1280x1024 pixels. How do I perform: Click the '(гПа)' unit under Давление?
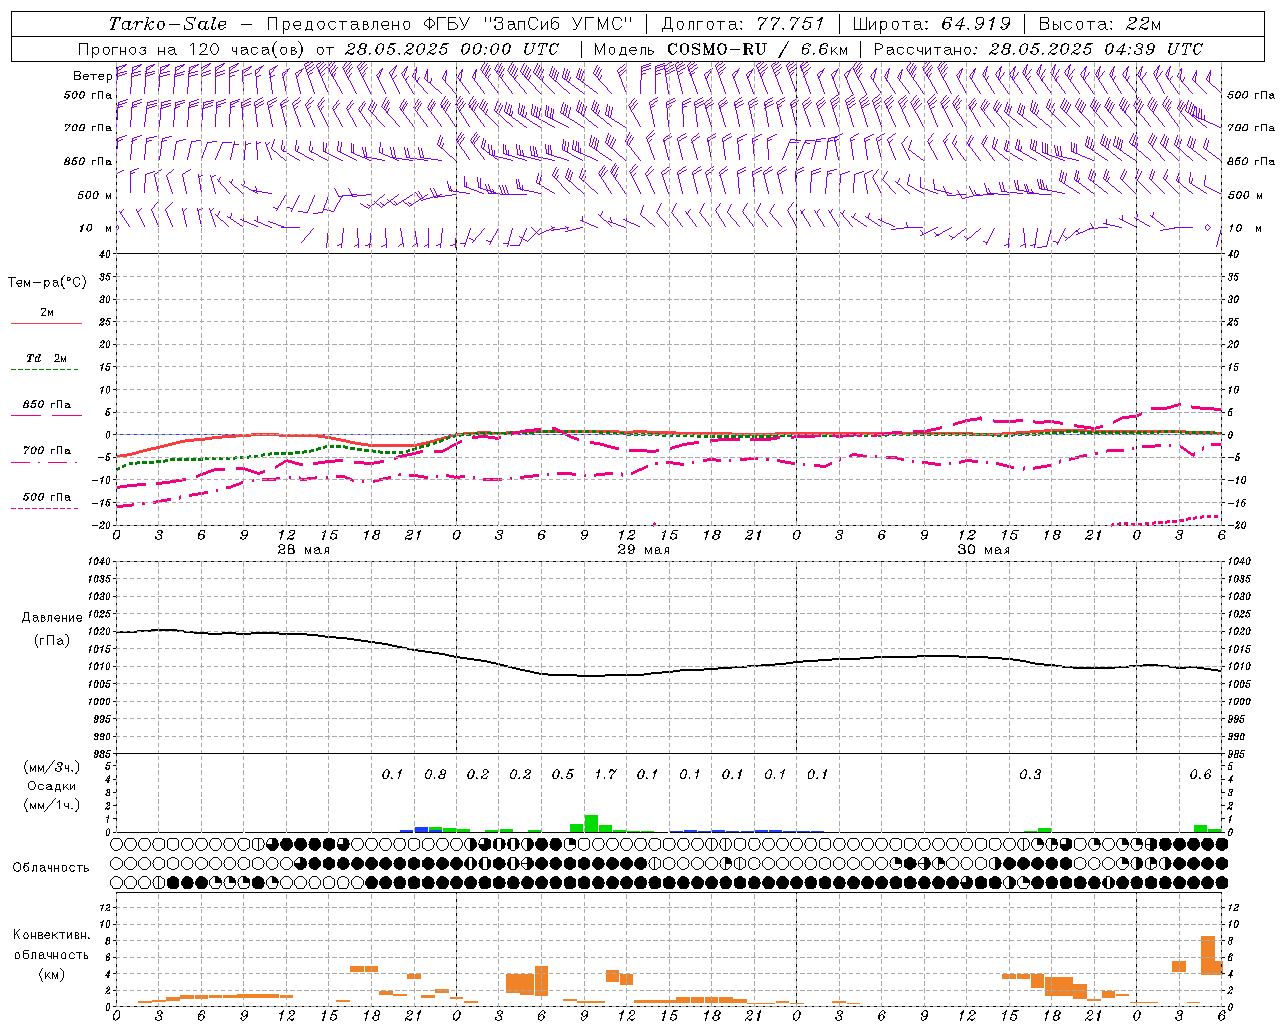[52, 640]
